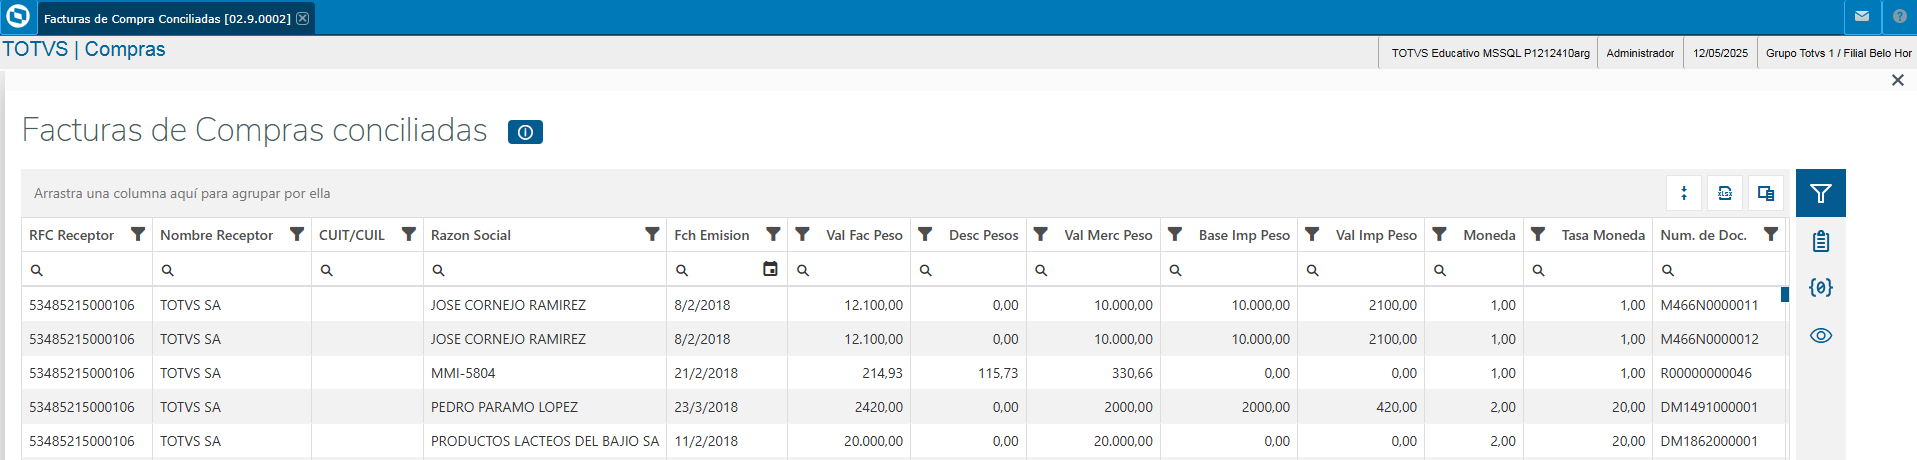Export grid to XLSX file

(1725, 193)
